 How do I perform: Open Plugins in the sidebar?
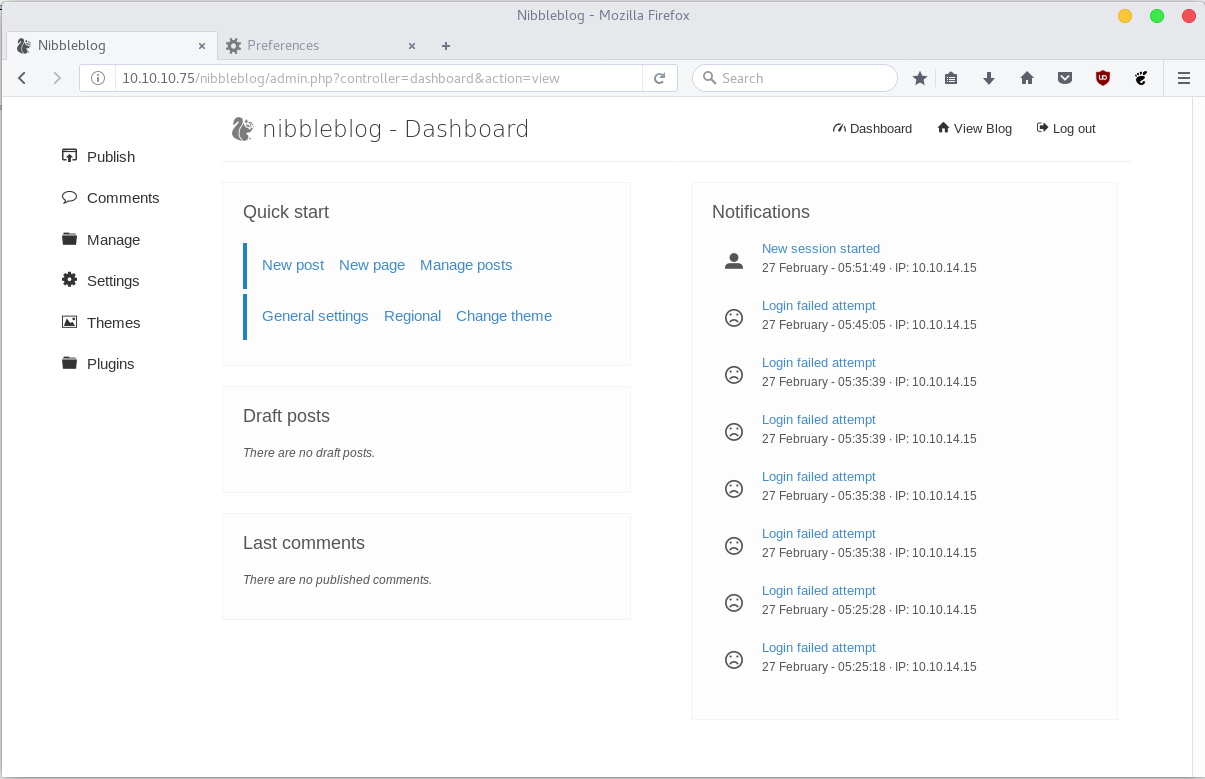[110, 364]
